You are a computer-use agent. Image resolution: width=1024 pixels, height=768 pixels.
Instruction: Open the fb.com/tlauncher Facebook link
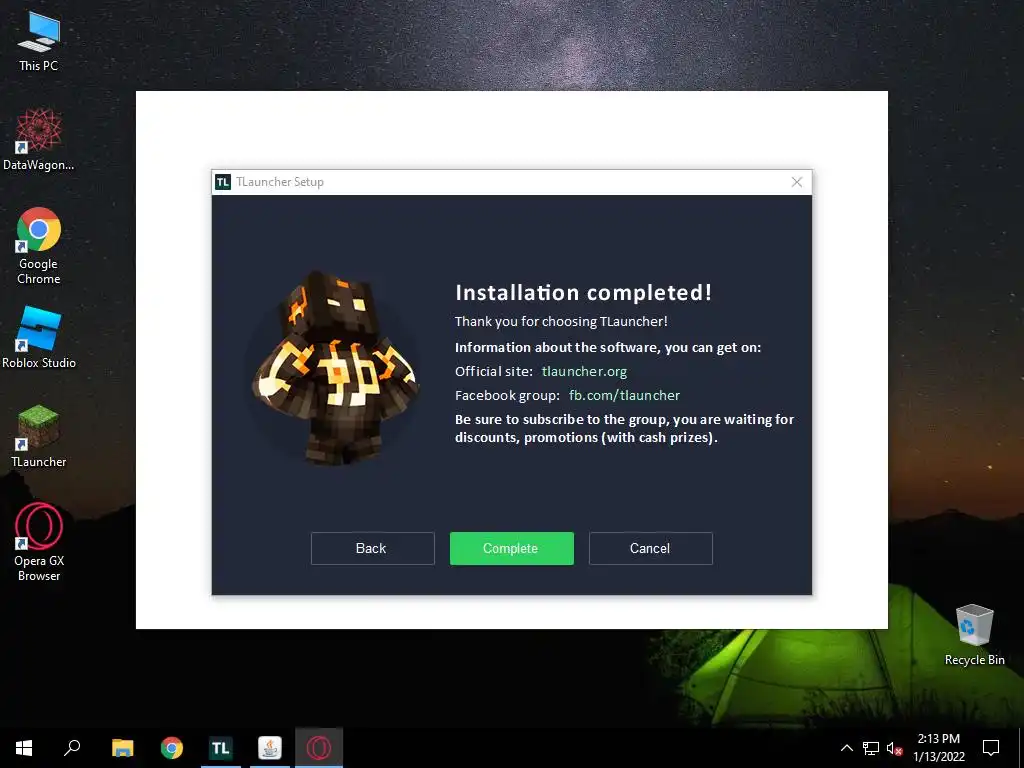tap(624, 395)
